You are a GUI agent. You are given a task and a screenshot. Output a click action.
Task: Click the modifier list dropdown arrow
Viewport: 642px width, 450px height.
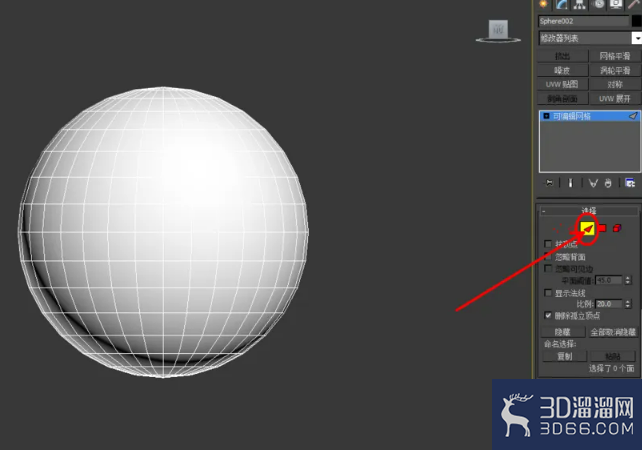pyautogui.click(x=637, y=38)
